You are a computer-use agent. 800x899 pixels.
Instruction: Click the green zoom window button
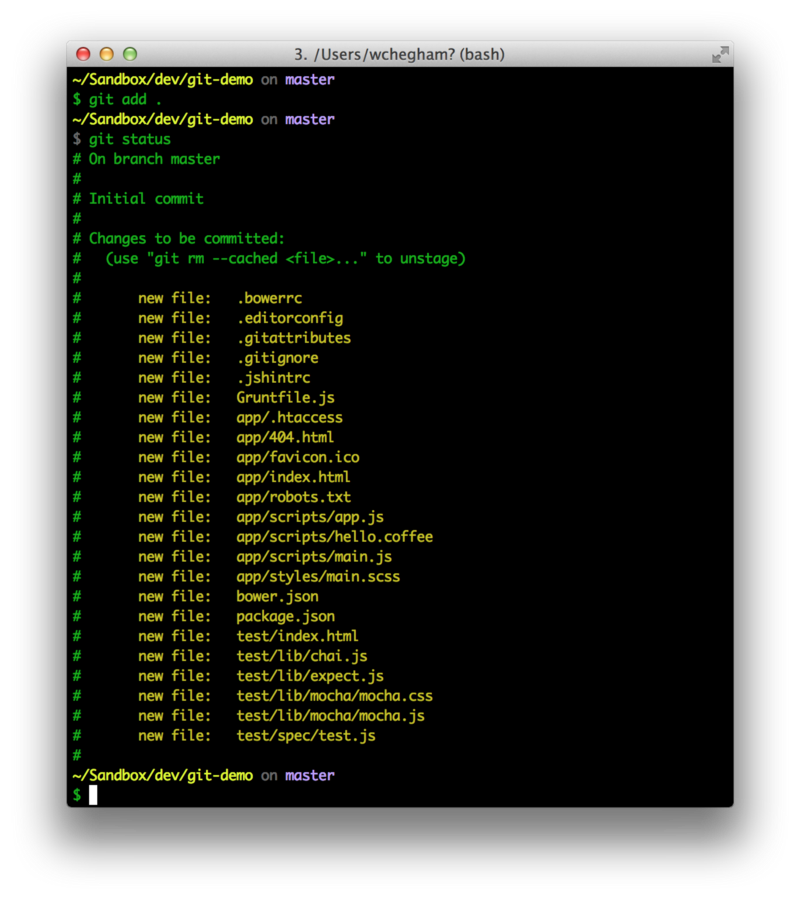point(129,55)
